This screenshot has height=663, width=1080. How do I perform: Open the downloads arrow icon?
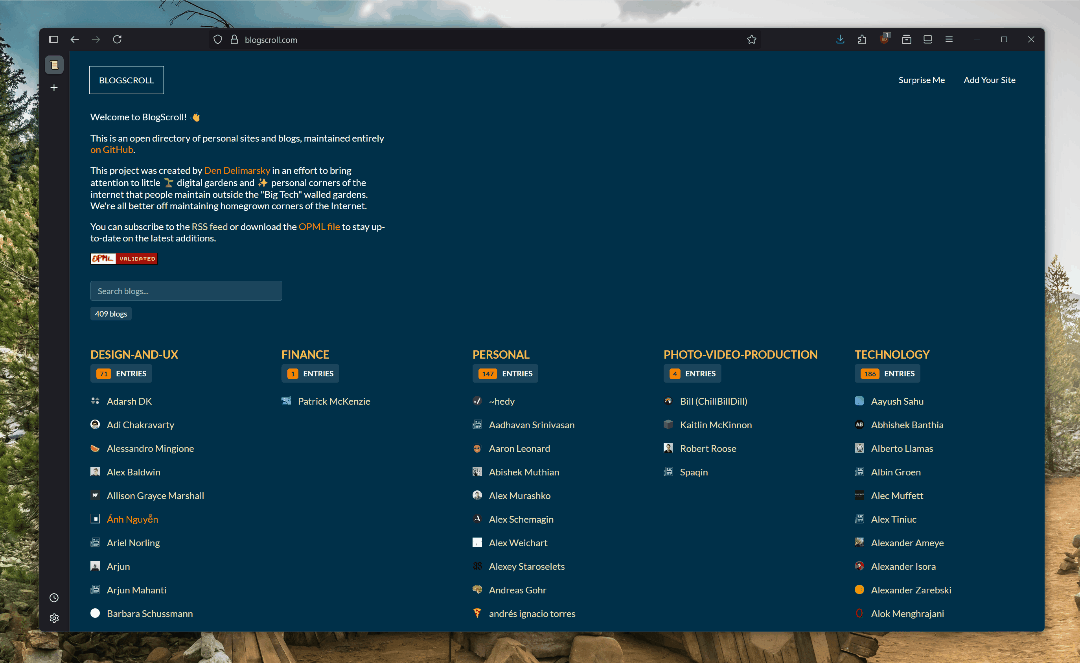[x=840, y=40]
